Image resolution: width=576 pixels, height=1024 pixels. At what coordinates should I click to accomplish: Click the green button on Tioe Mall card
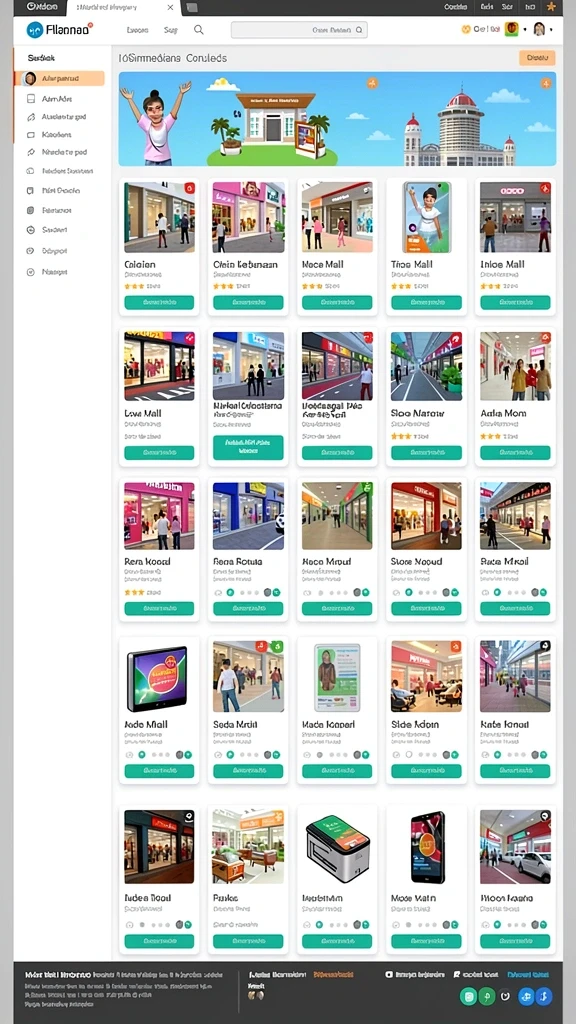[x=426, y=302]
